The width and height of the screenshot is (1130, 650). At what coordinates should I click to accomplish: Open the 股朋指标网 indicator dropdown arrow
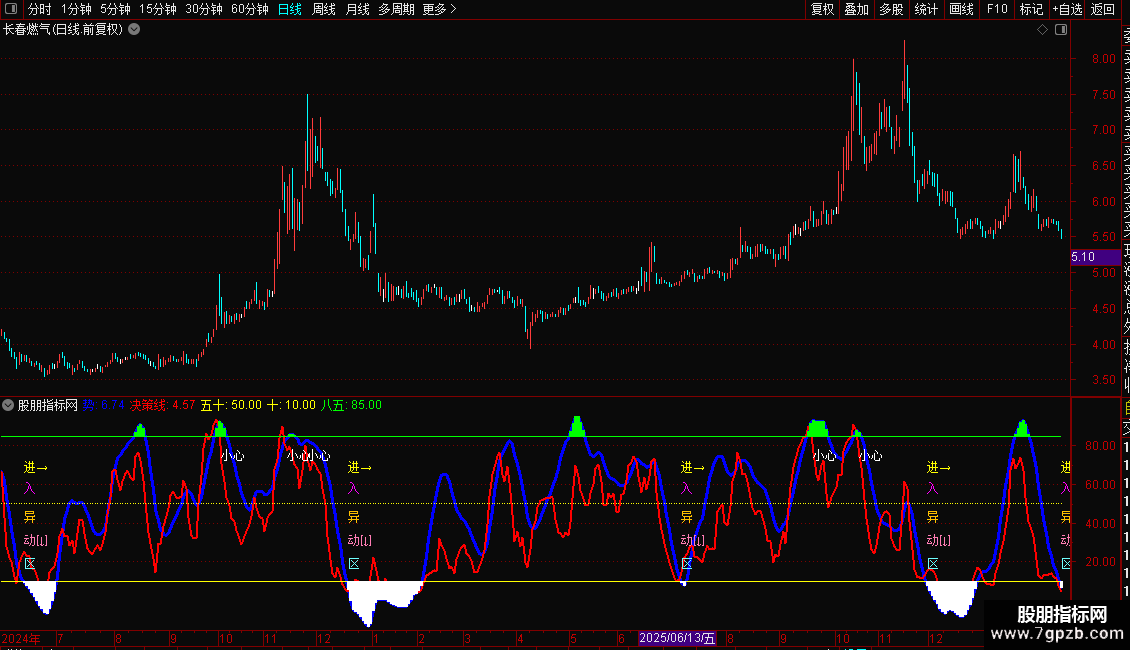click(x=8, y=405)
